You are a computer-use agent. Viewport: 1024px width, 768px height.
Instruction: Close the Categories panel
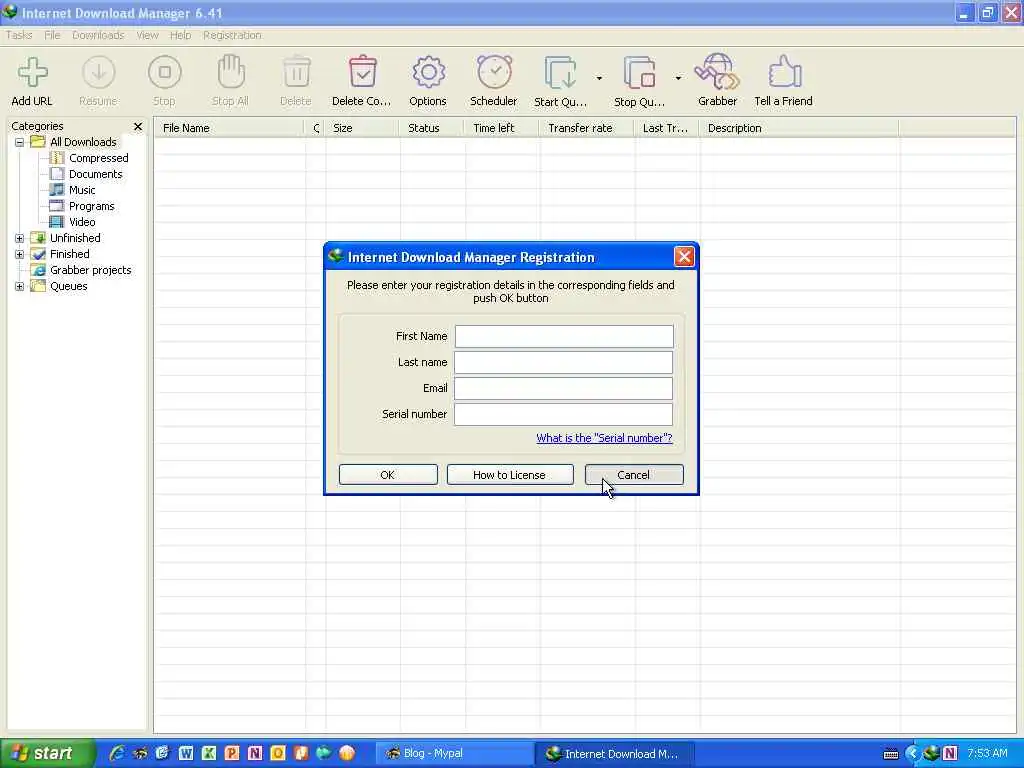tap(138, 127)
